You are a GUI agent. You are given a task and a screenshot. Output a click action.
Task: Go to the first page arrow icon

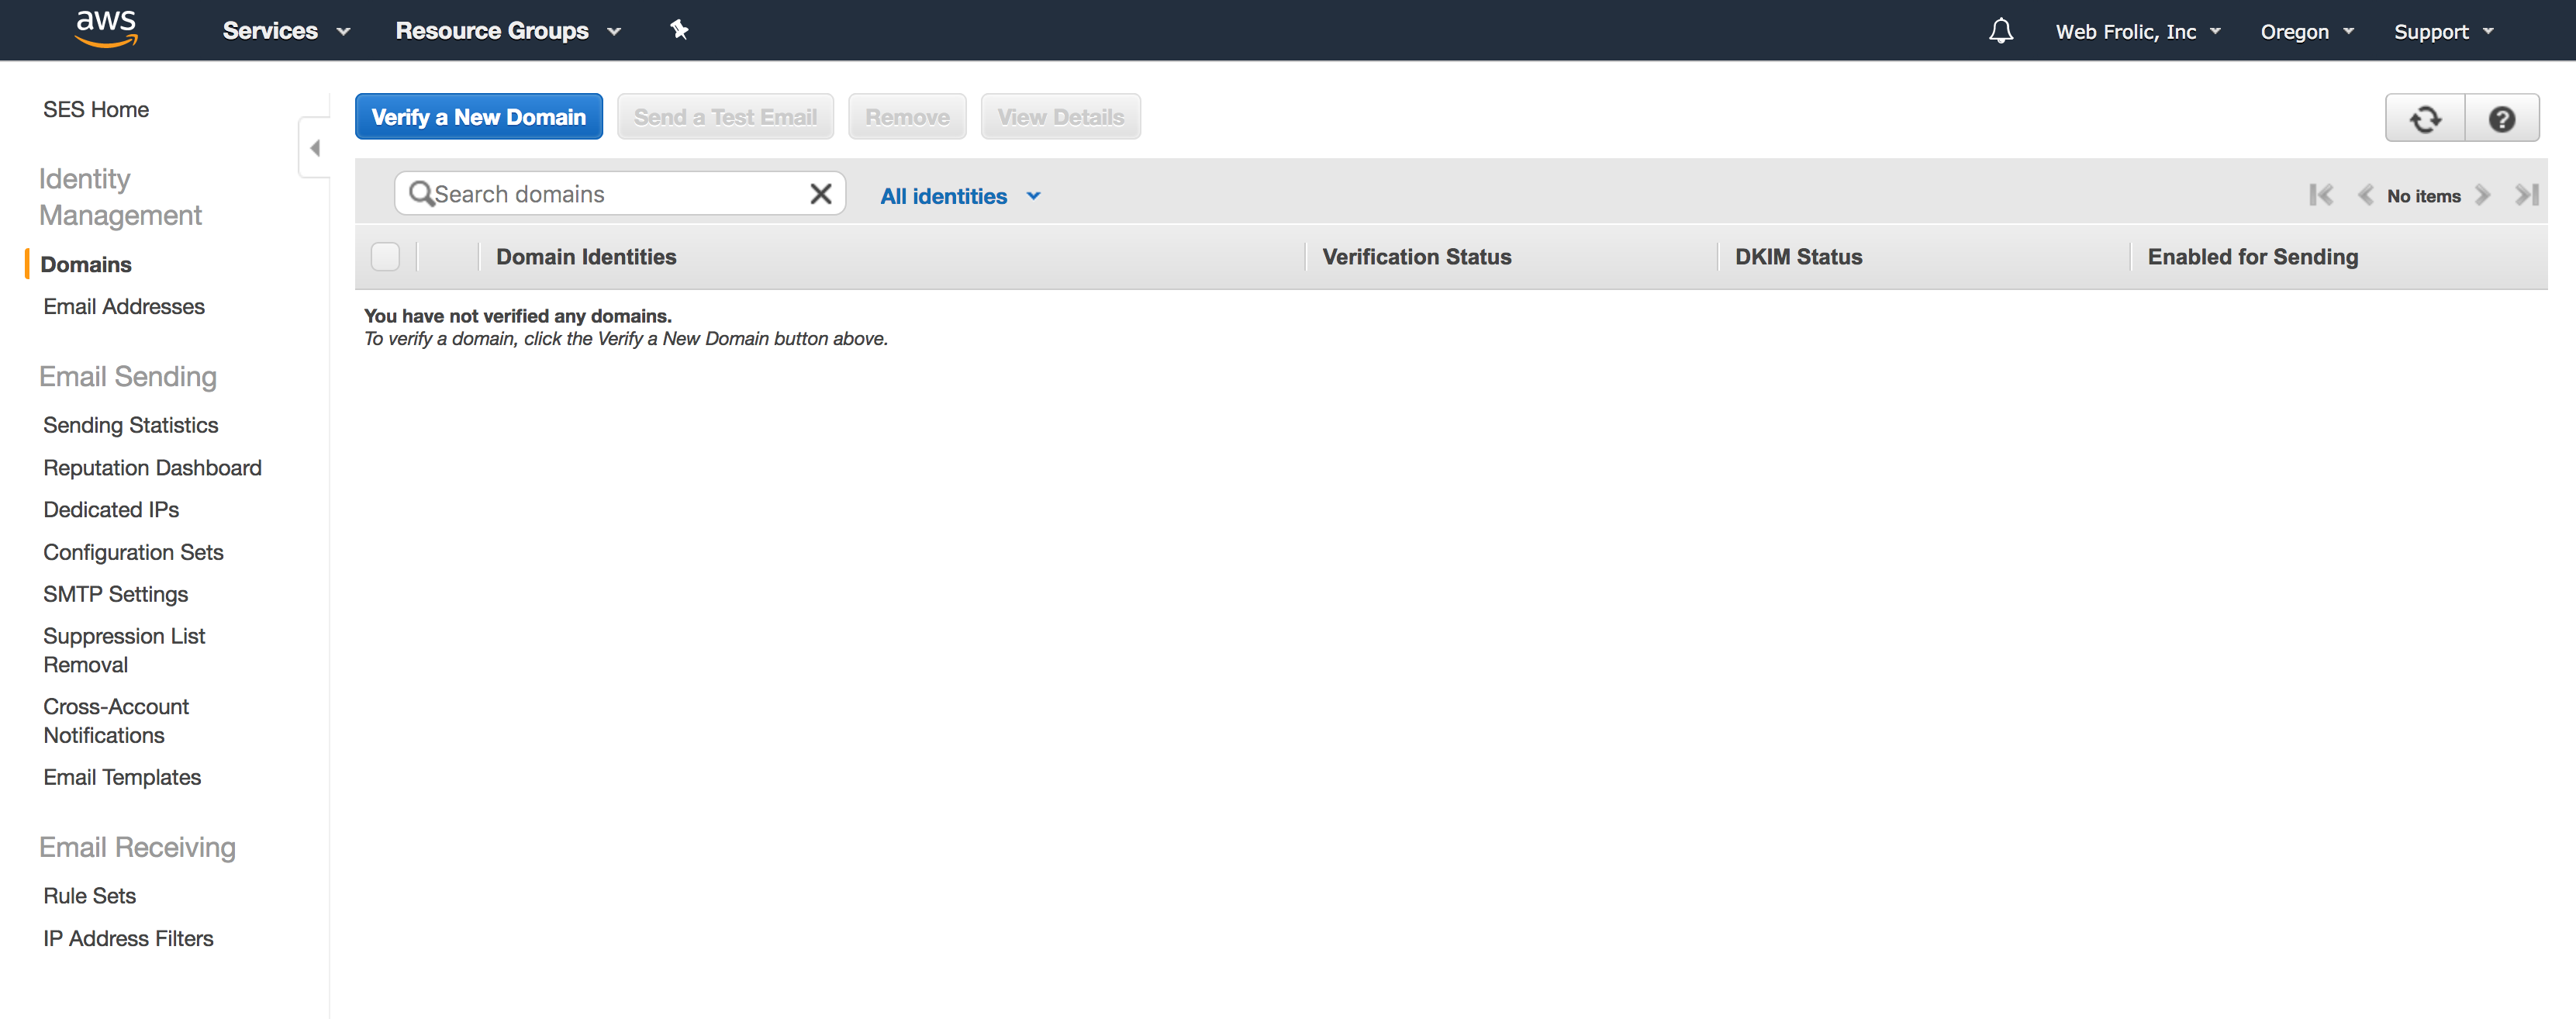tap(2321, 195)
